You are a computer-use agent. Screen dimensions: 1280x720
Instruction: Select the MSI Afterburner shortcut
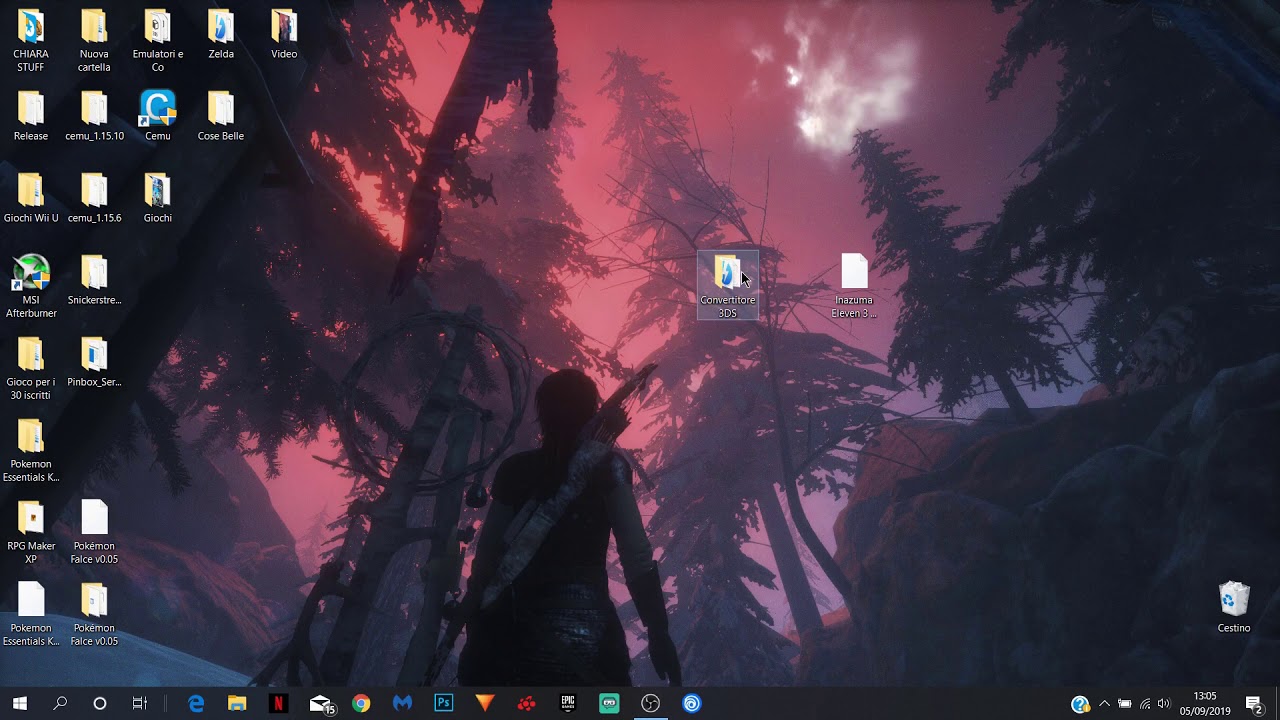[31, 287]
